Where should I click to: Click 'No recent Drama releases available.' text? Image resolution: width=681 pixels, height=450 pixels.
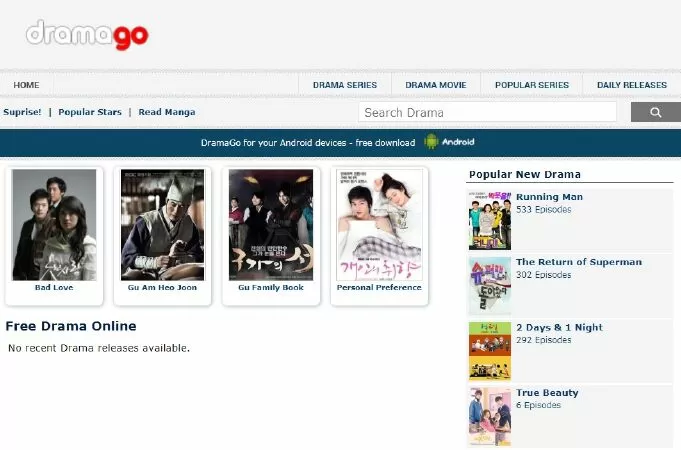click(99, 348)
